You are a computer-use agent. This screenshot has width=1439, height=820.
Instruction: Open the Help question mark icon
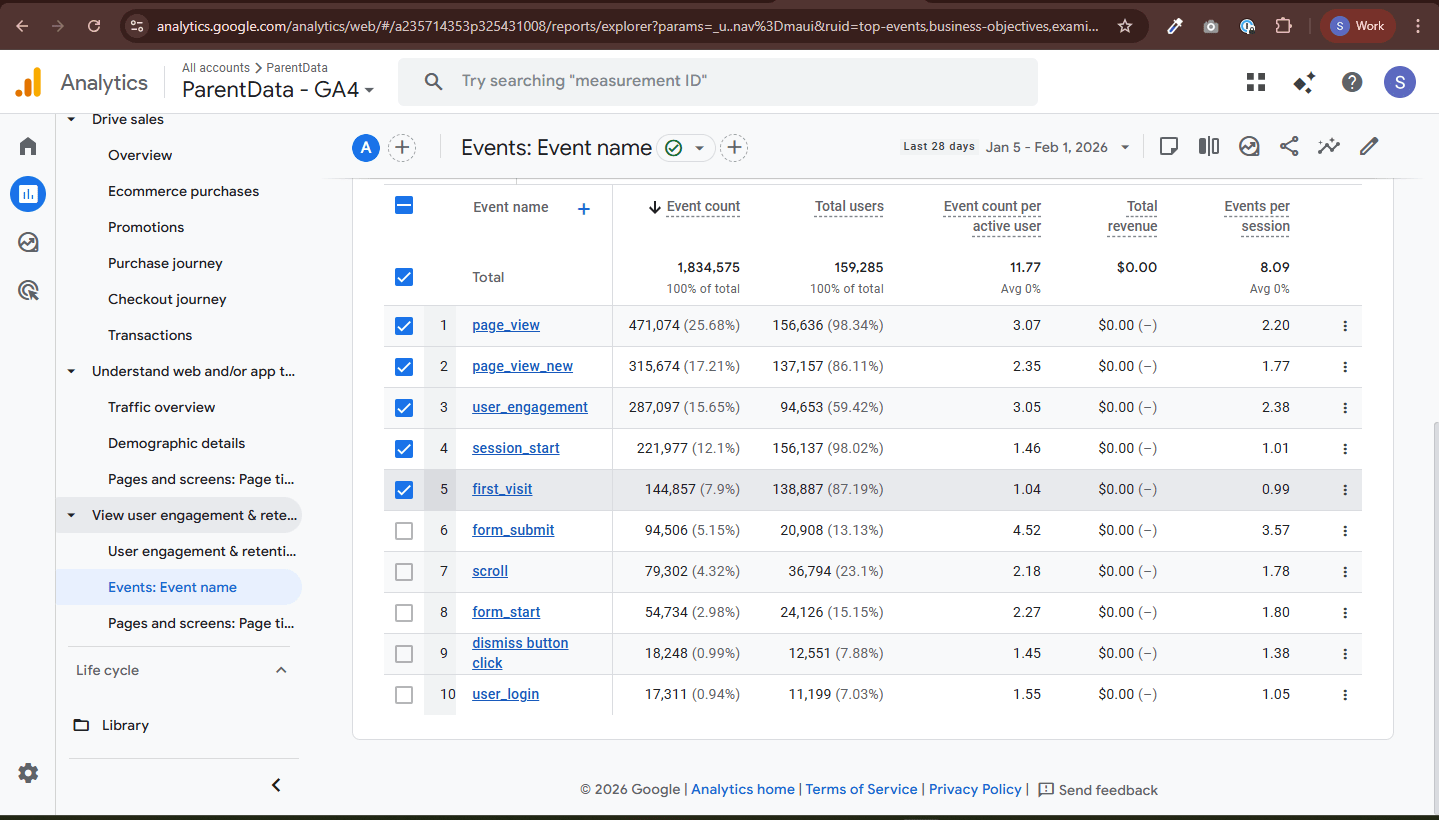1352,82
